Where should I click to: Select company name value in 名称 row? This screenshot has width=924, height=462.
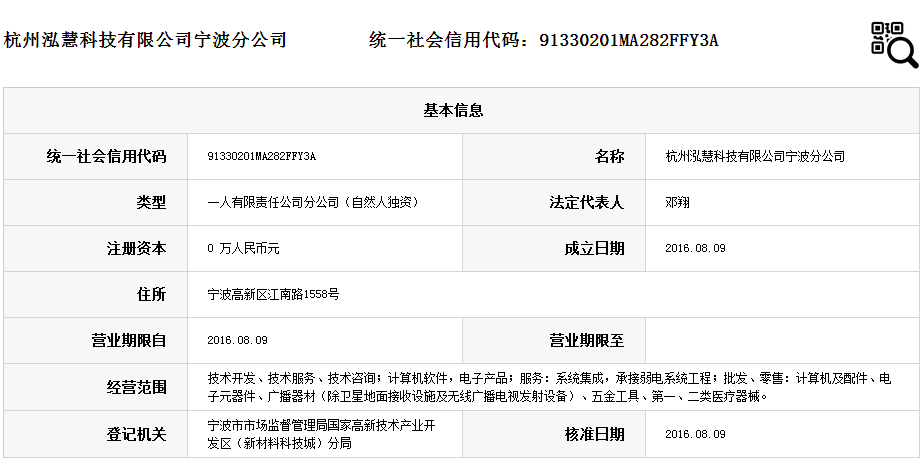(x=755, y=156)
